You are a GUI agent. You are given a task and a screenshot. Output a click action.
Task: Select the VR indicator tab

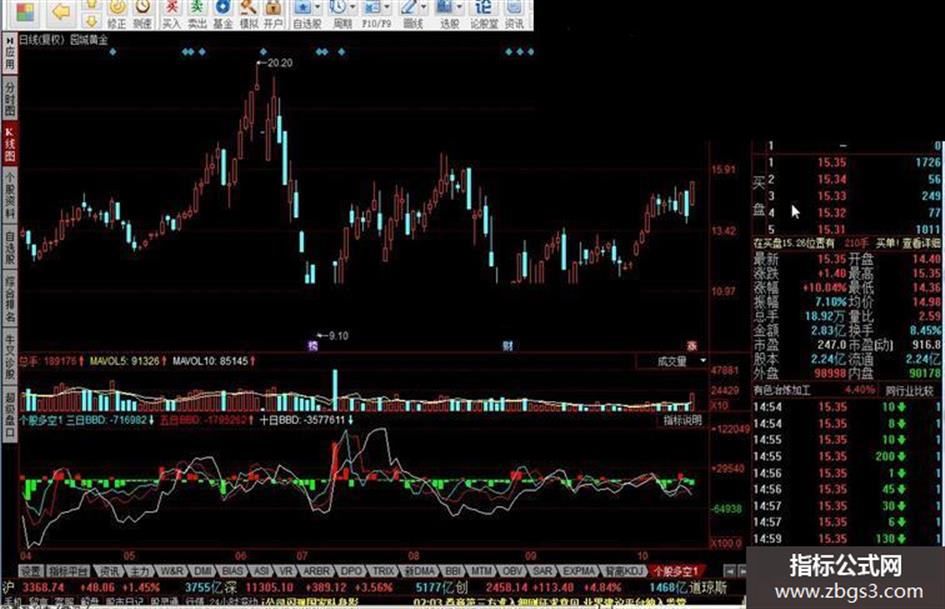[285, 570]
